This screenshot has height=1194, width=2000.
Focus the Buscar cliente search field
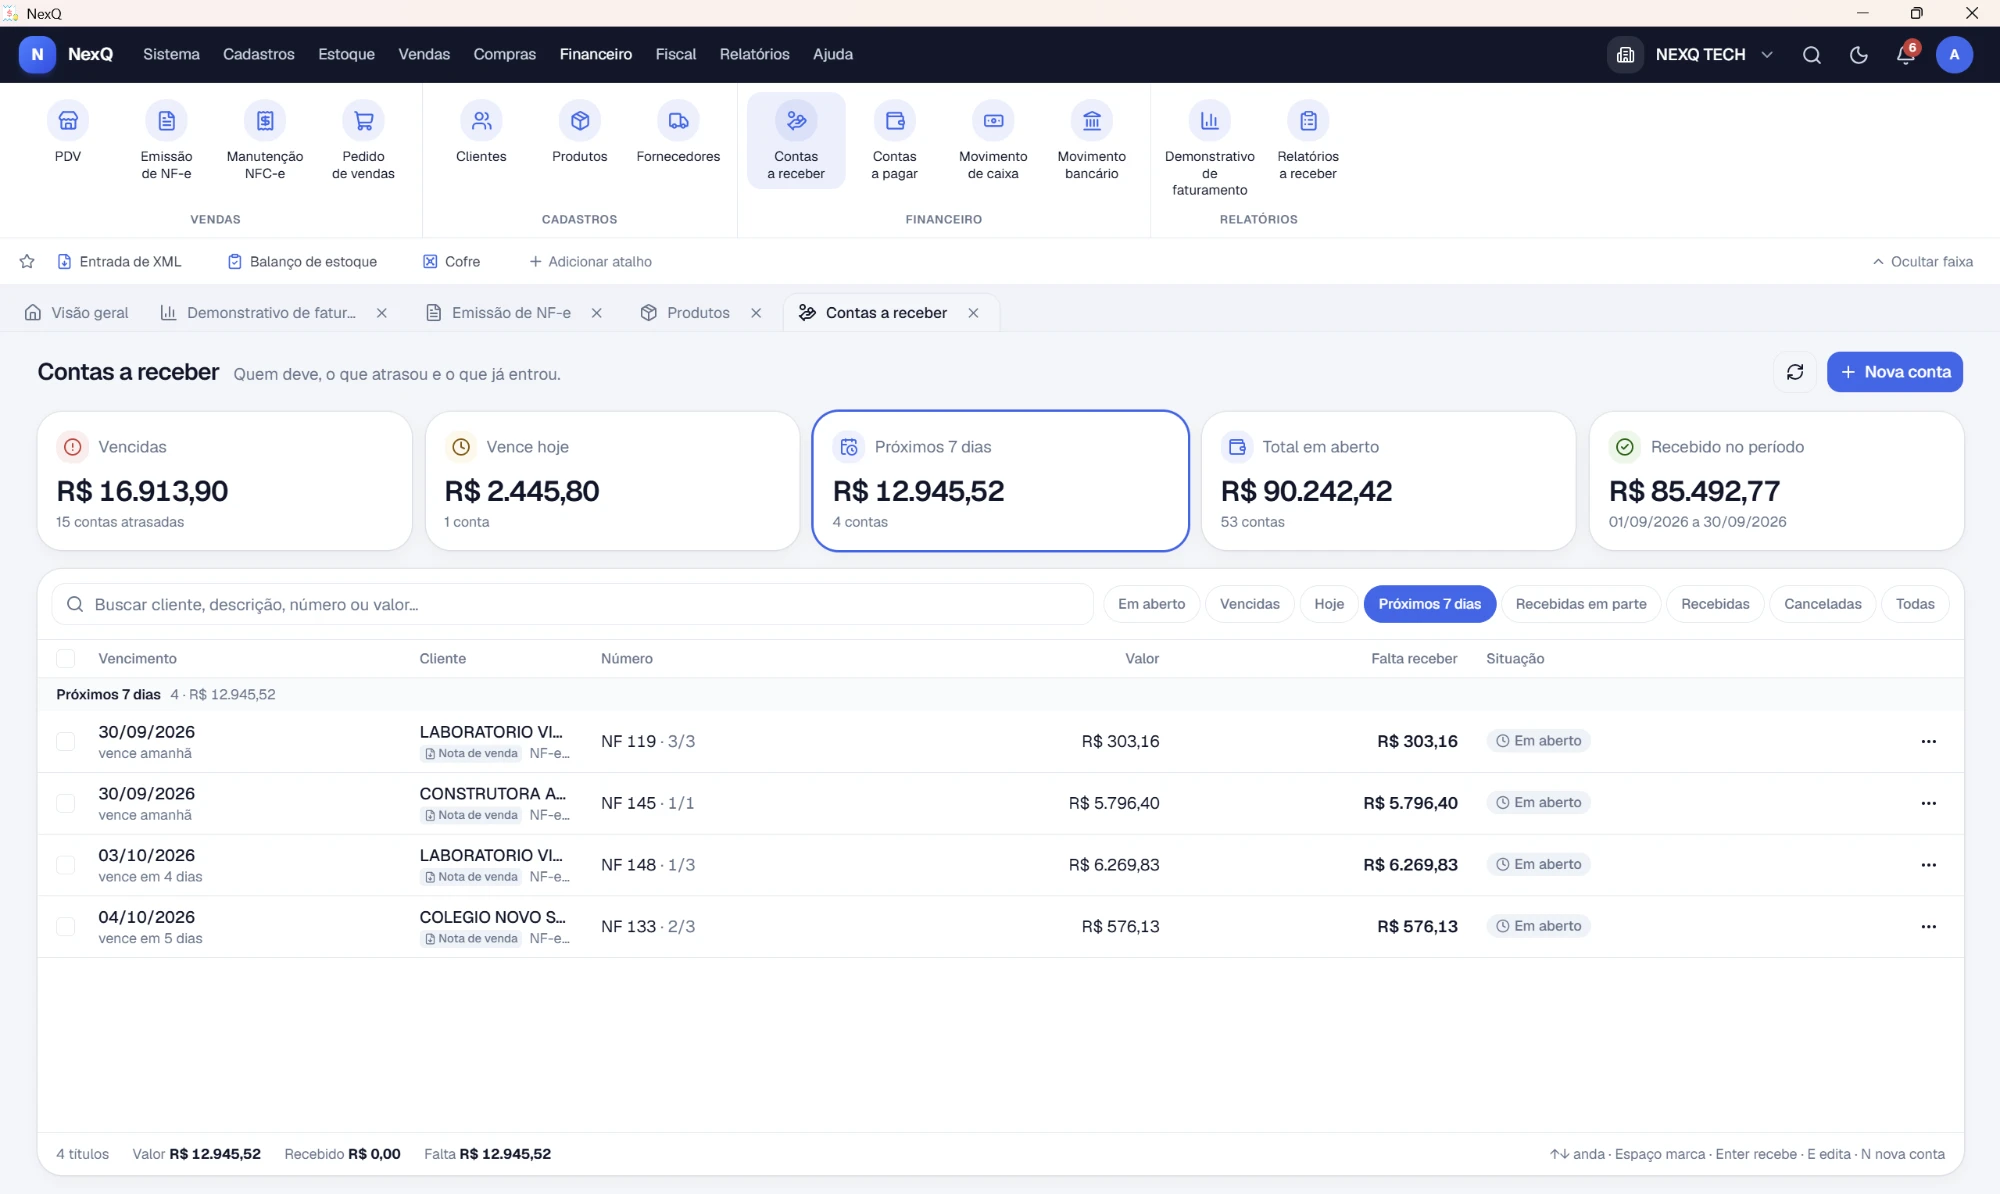coord(572,605)
